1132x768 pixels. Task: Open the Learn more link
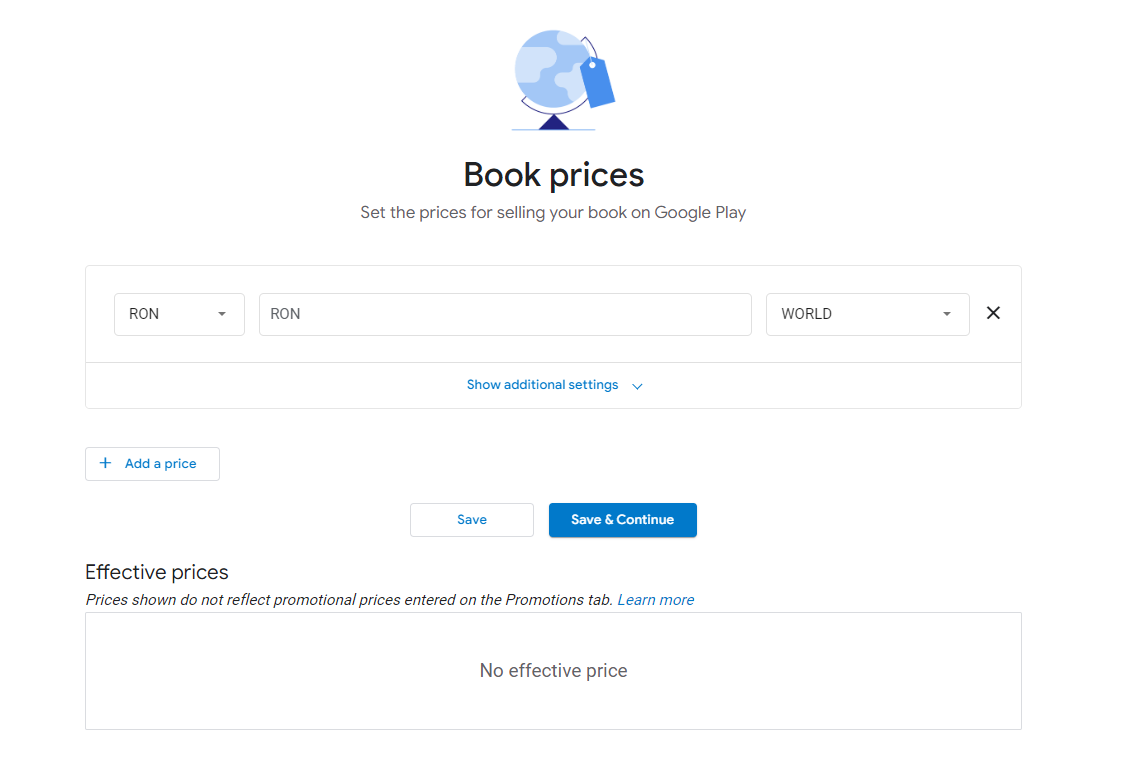[655, 599]
